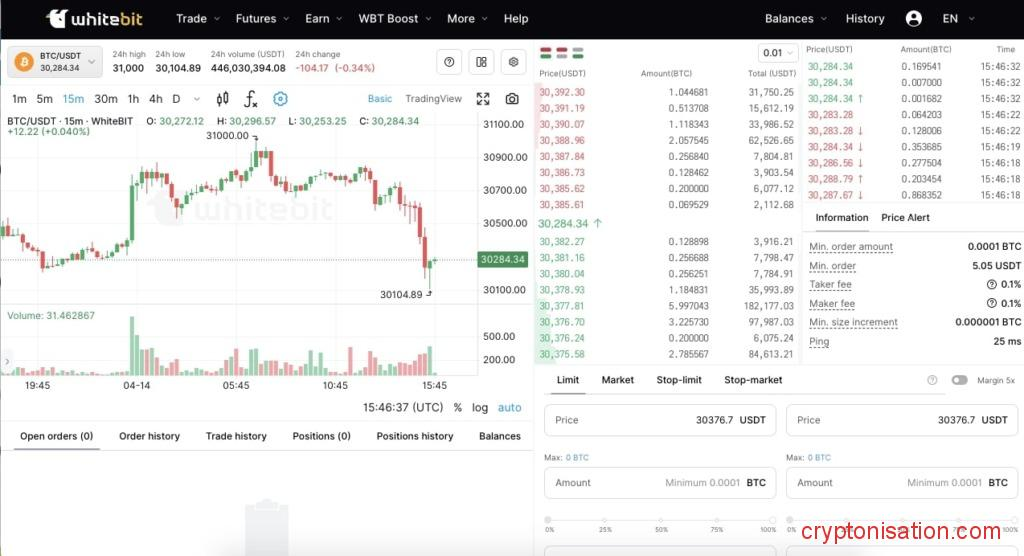Click the help question mark icon near chart
Image resolution: width=1024 pixels, height=556 pixels.
point(449,62)
